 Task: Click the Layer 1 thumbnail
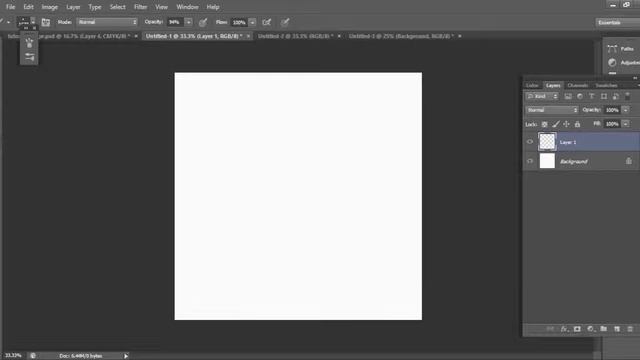tap(547, 142)
